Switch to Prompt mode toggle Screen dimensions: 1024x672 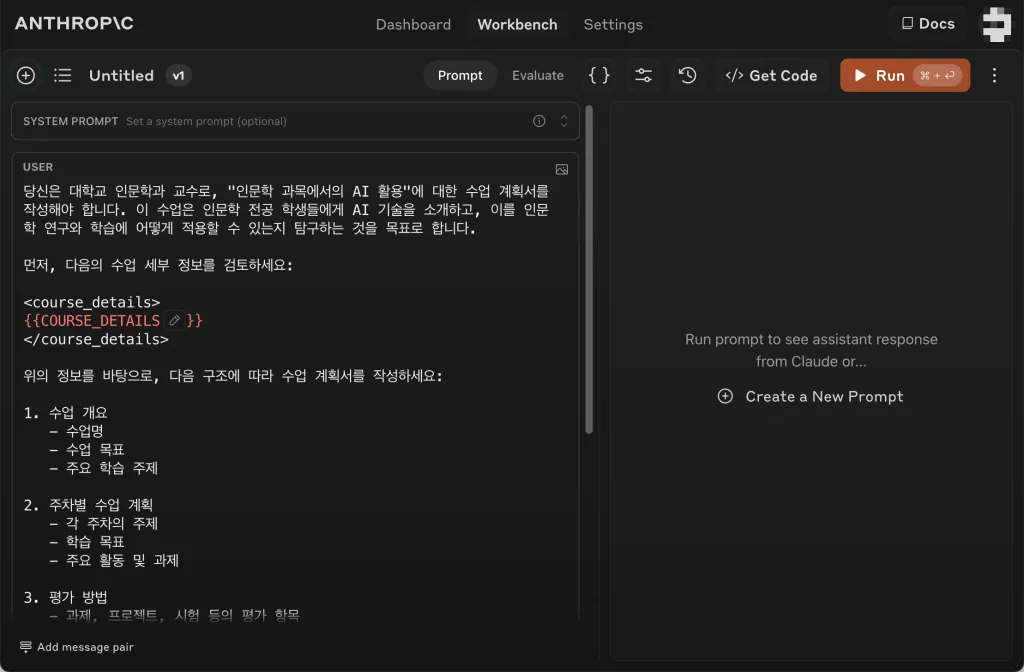pyautogui.click(x=460, y=75)
